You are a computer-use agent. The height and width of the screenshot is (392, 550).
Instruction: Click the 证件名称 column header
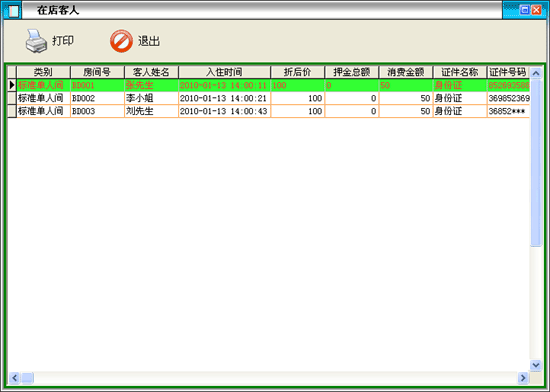click(x=460, y=72)
